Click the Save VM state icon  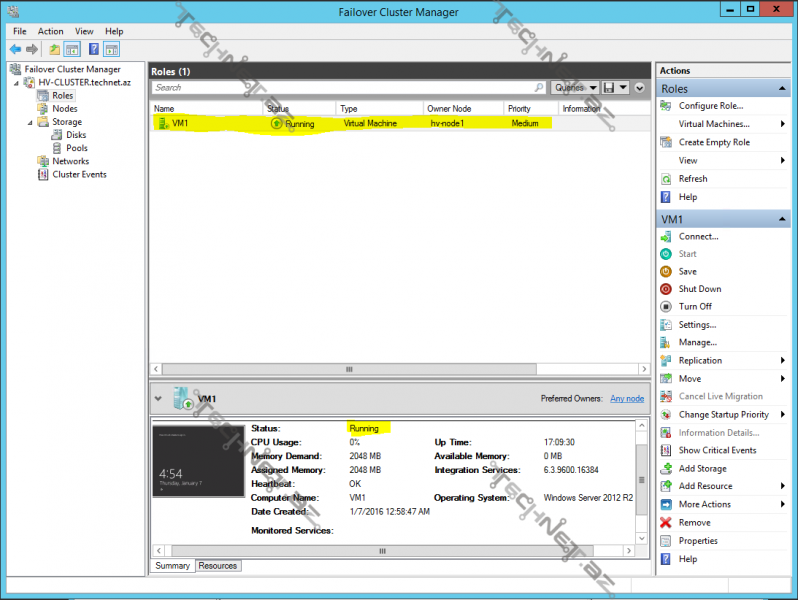666,271
